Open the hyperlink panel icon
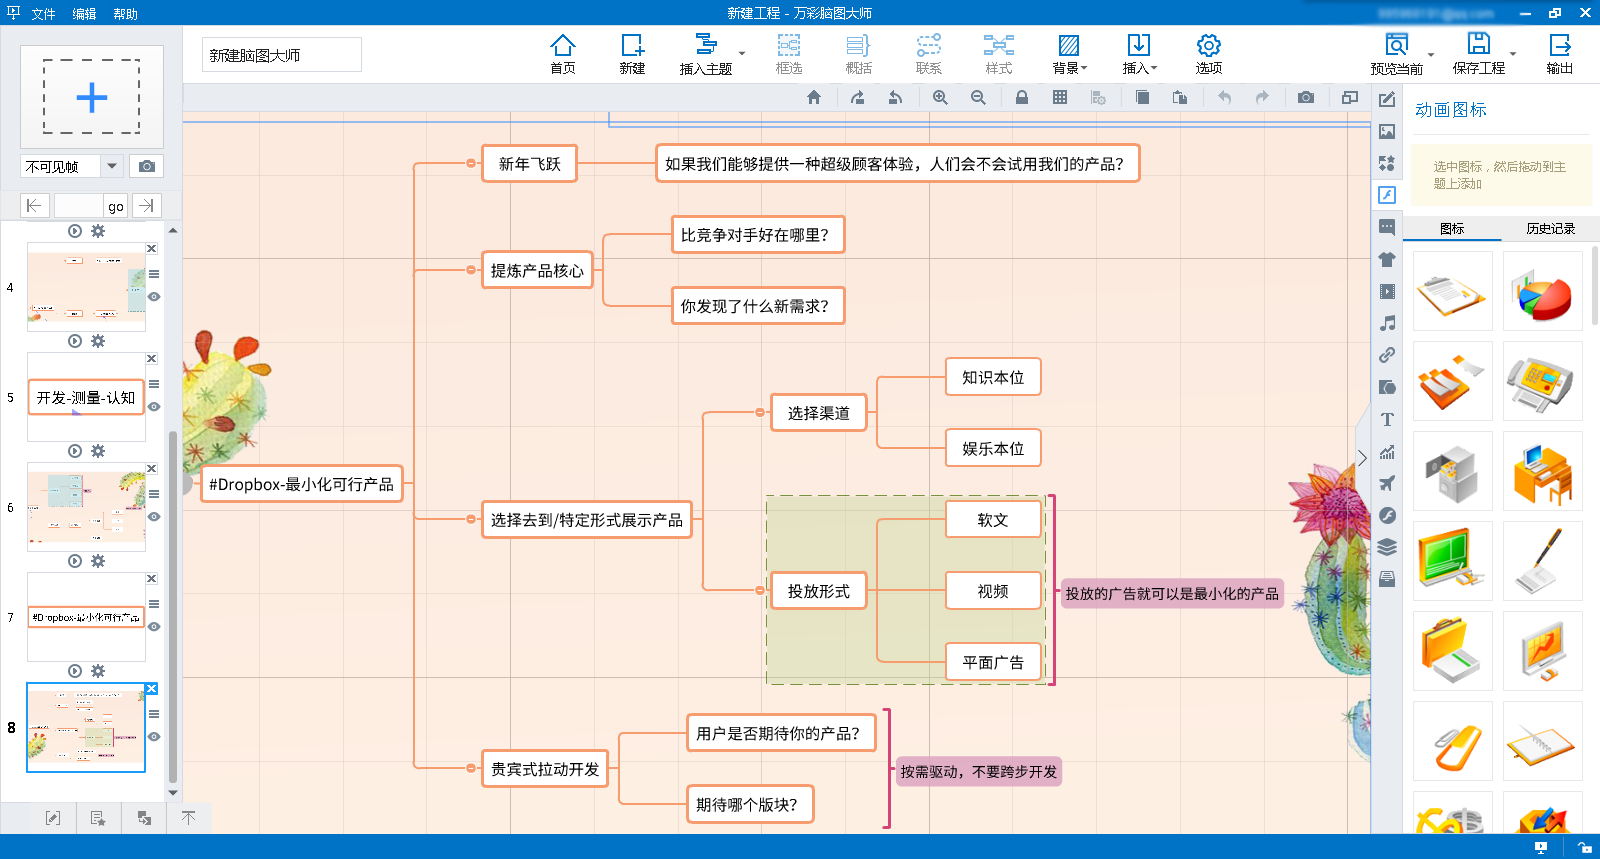 click(x=1387, y=355)
